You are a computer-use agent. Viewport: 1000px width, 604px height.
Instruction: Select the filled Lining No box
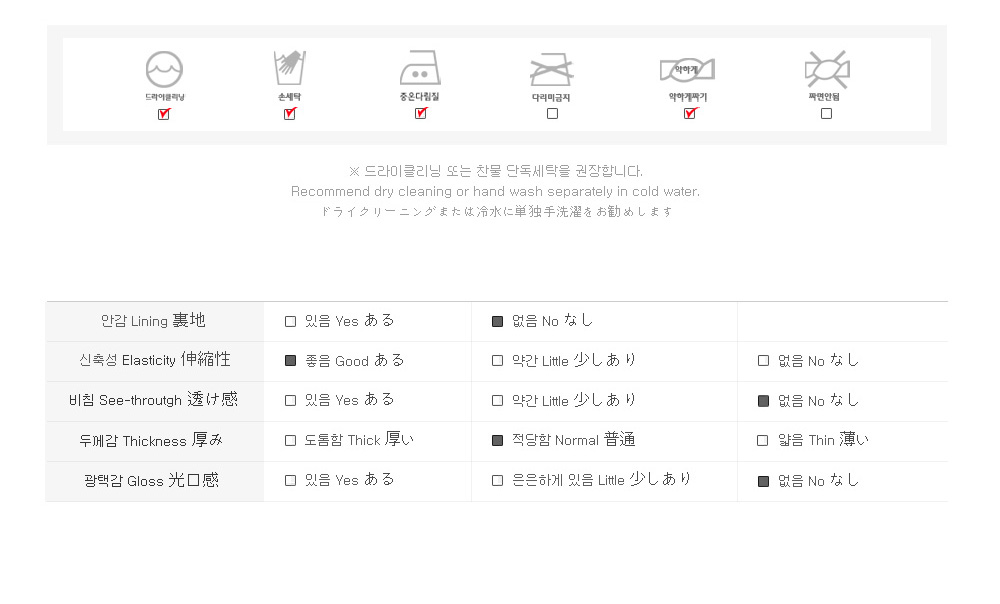(x=497, y=321)
